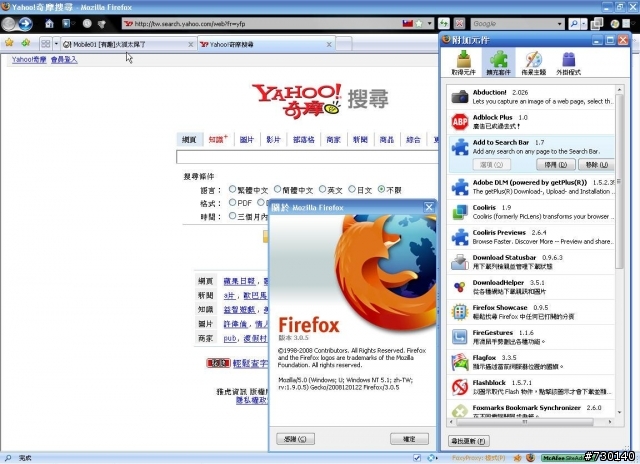640x464 pixels.
Task: Open the History clock icon
Action: tap(87, 24)
